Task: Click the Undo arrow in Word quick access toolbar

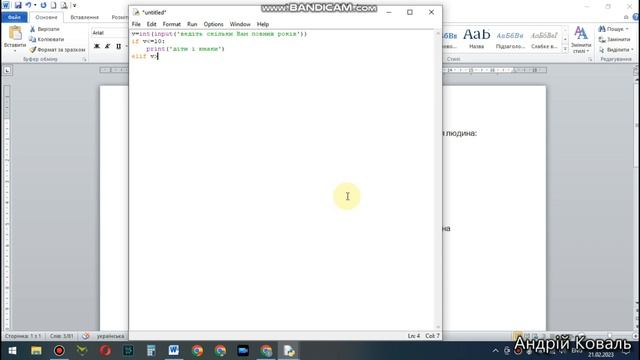Action: (28, 5)
